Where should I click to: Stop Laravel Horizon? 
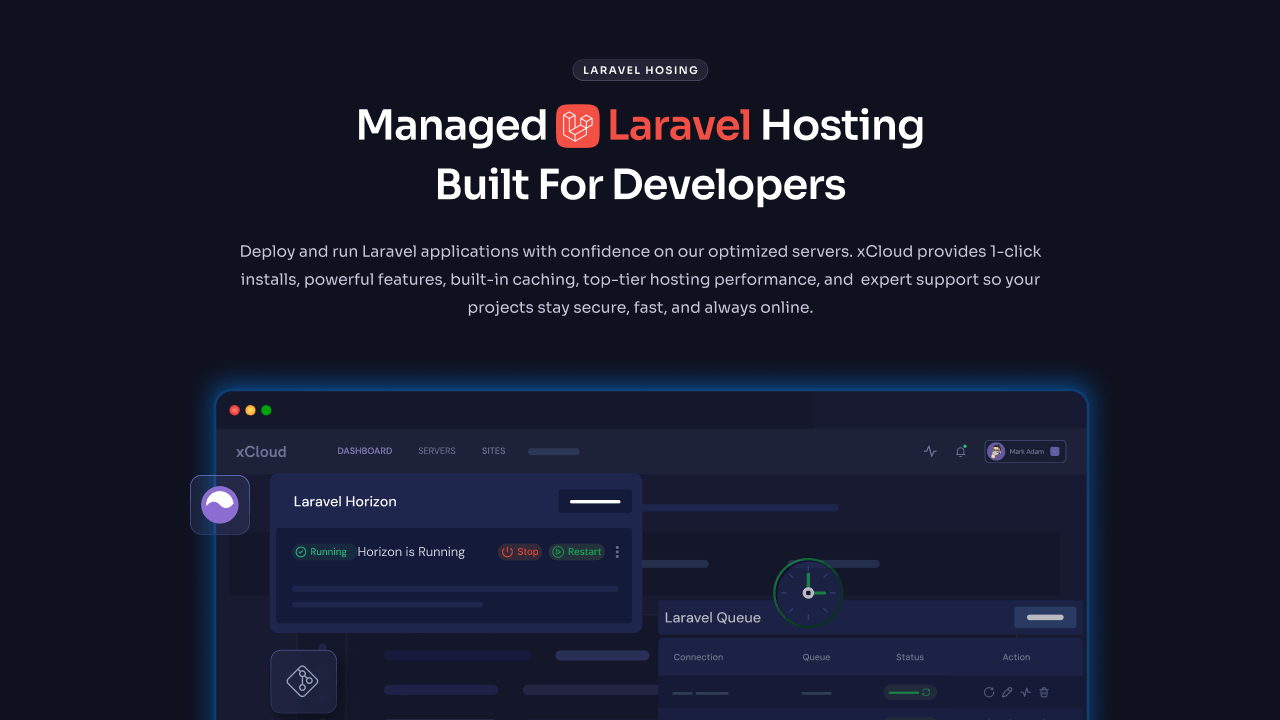point(520,552)
